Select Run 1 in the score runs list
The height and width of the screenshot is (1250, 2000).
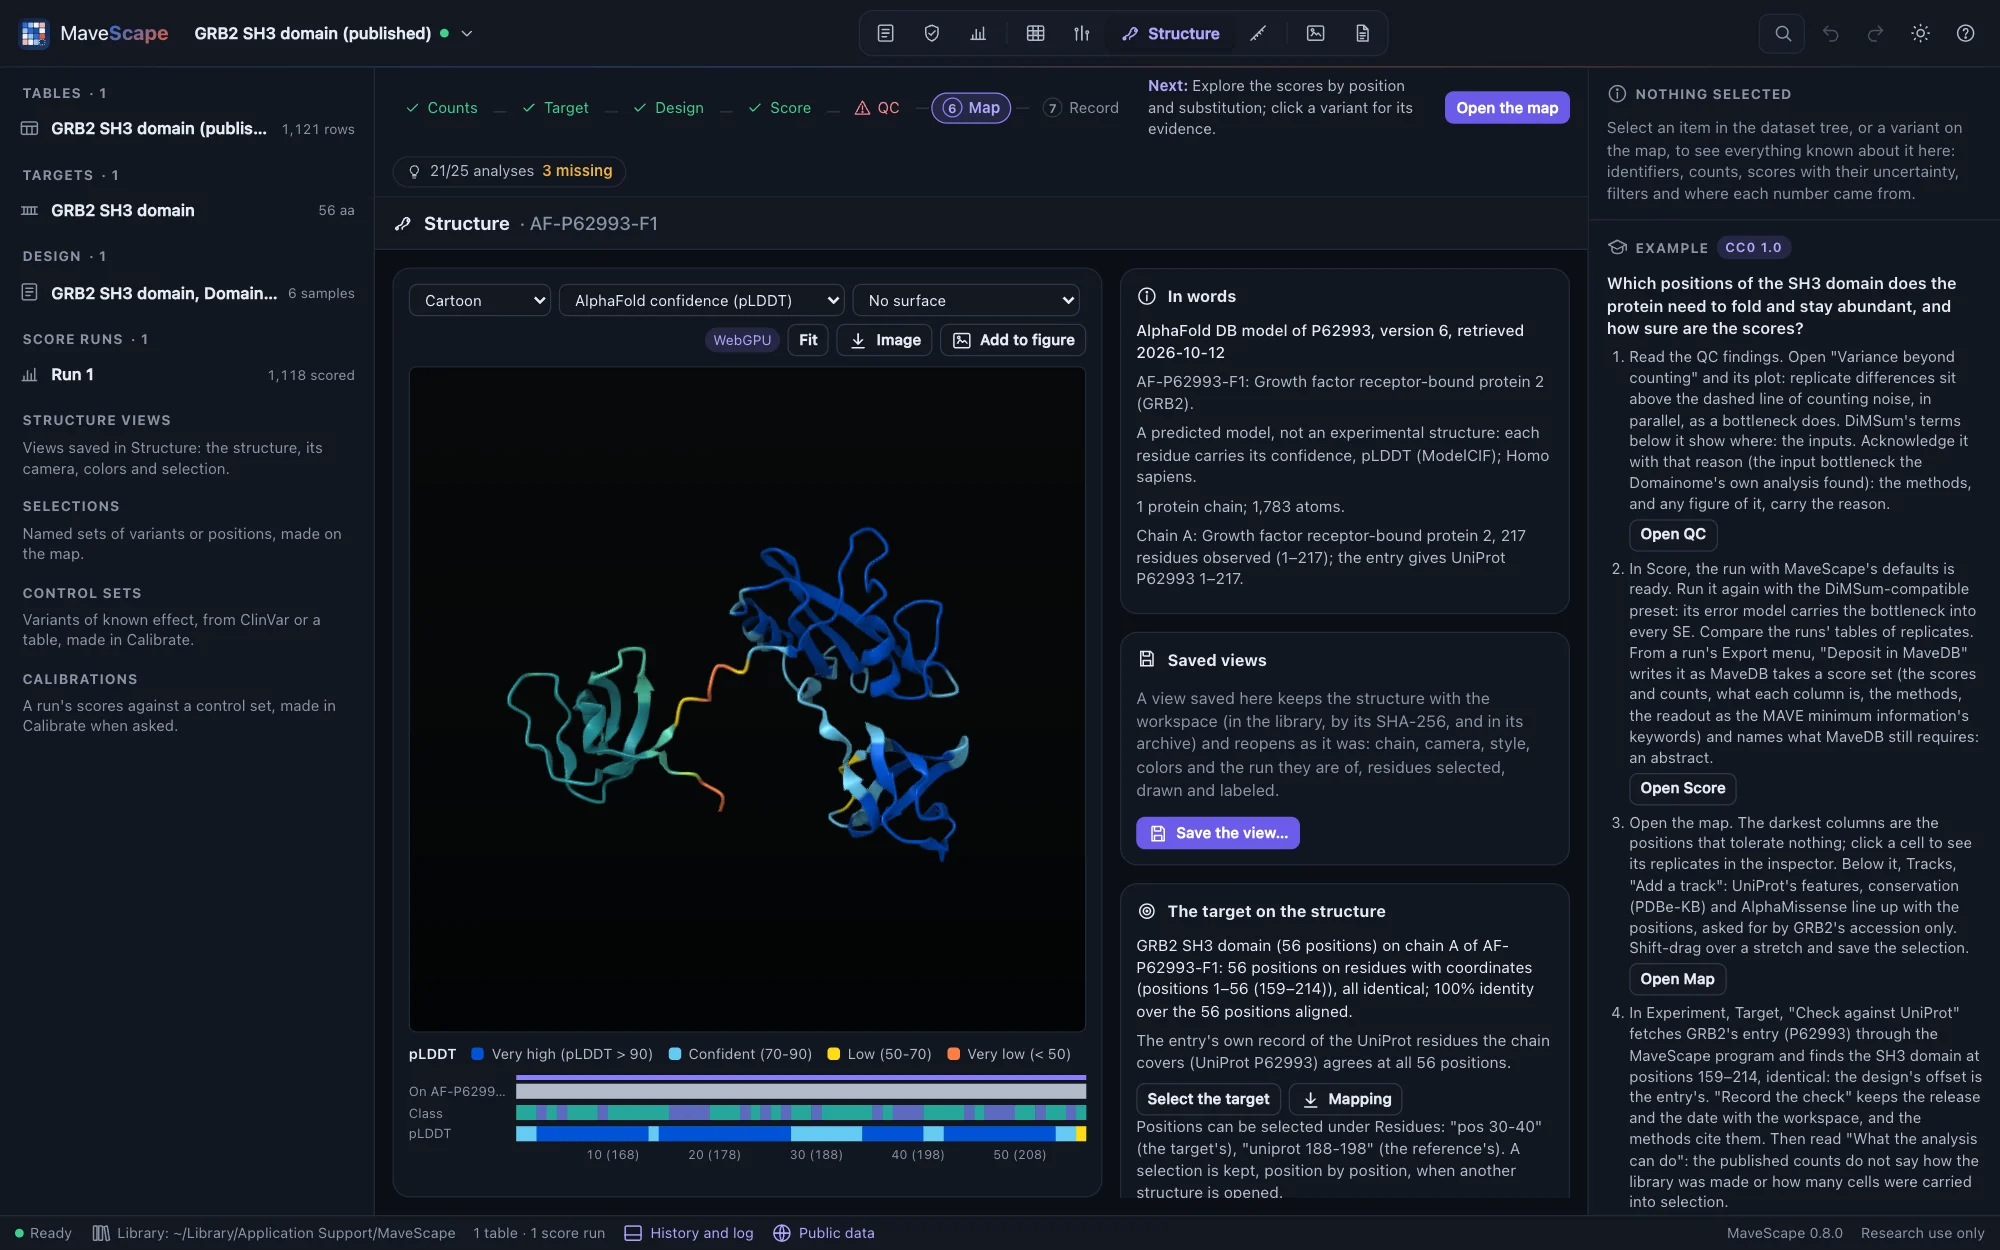coord(188,374)
